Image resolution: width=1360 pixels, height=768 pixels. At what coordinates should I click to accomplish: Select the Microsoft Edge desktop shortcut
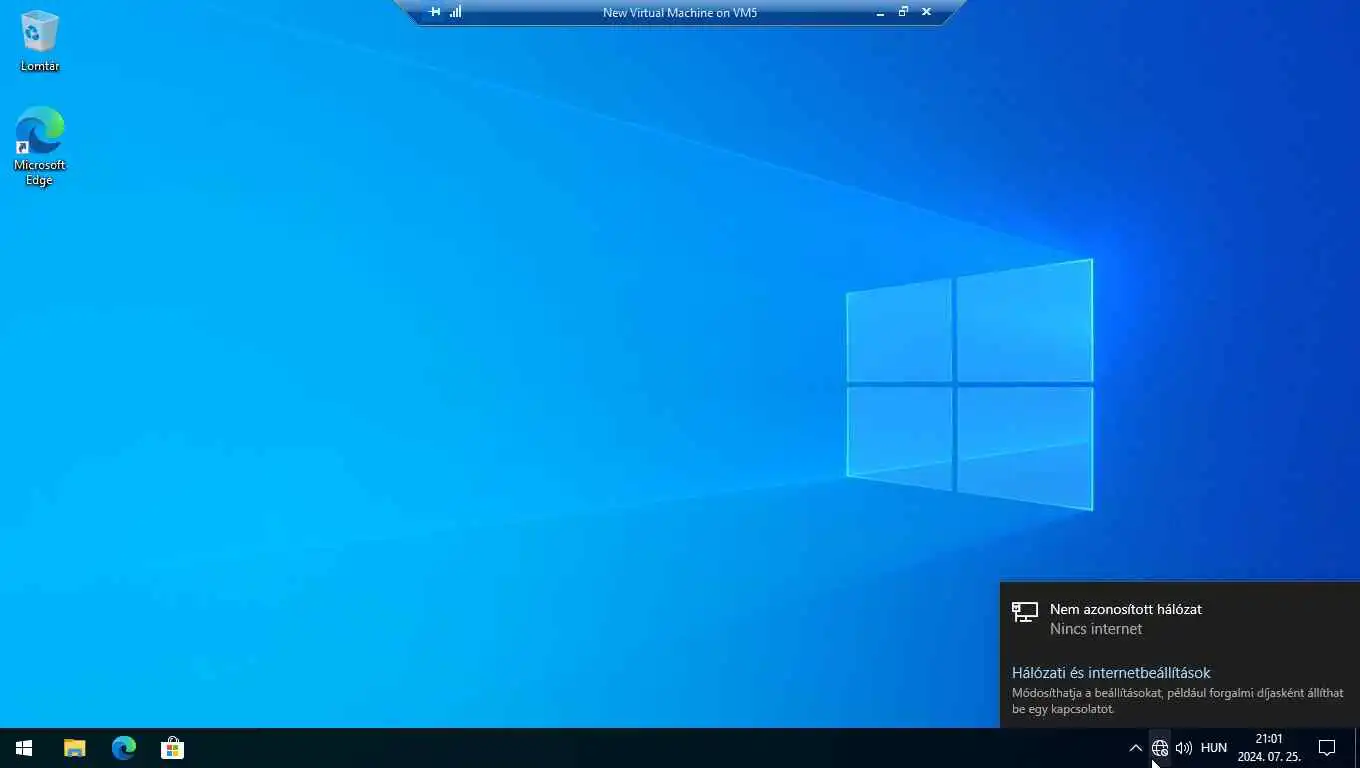click(x=39, y=146)
